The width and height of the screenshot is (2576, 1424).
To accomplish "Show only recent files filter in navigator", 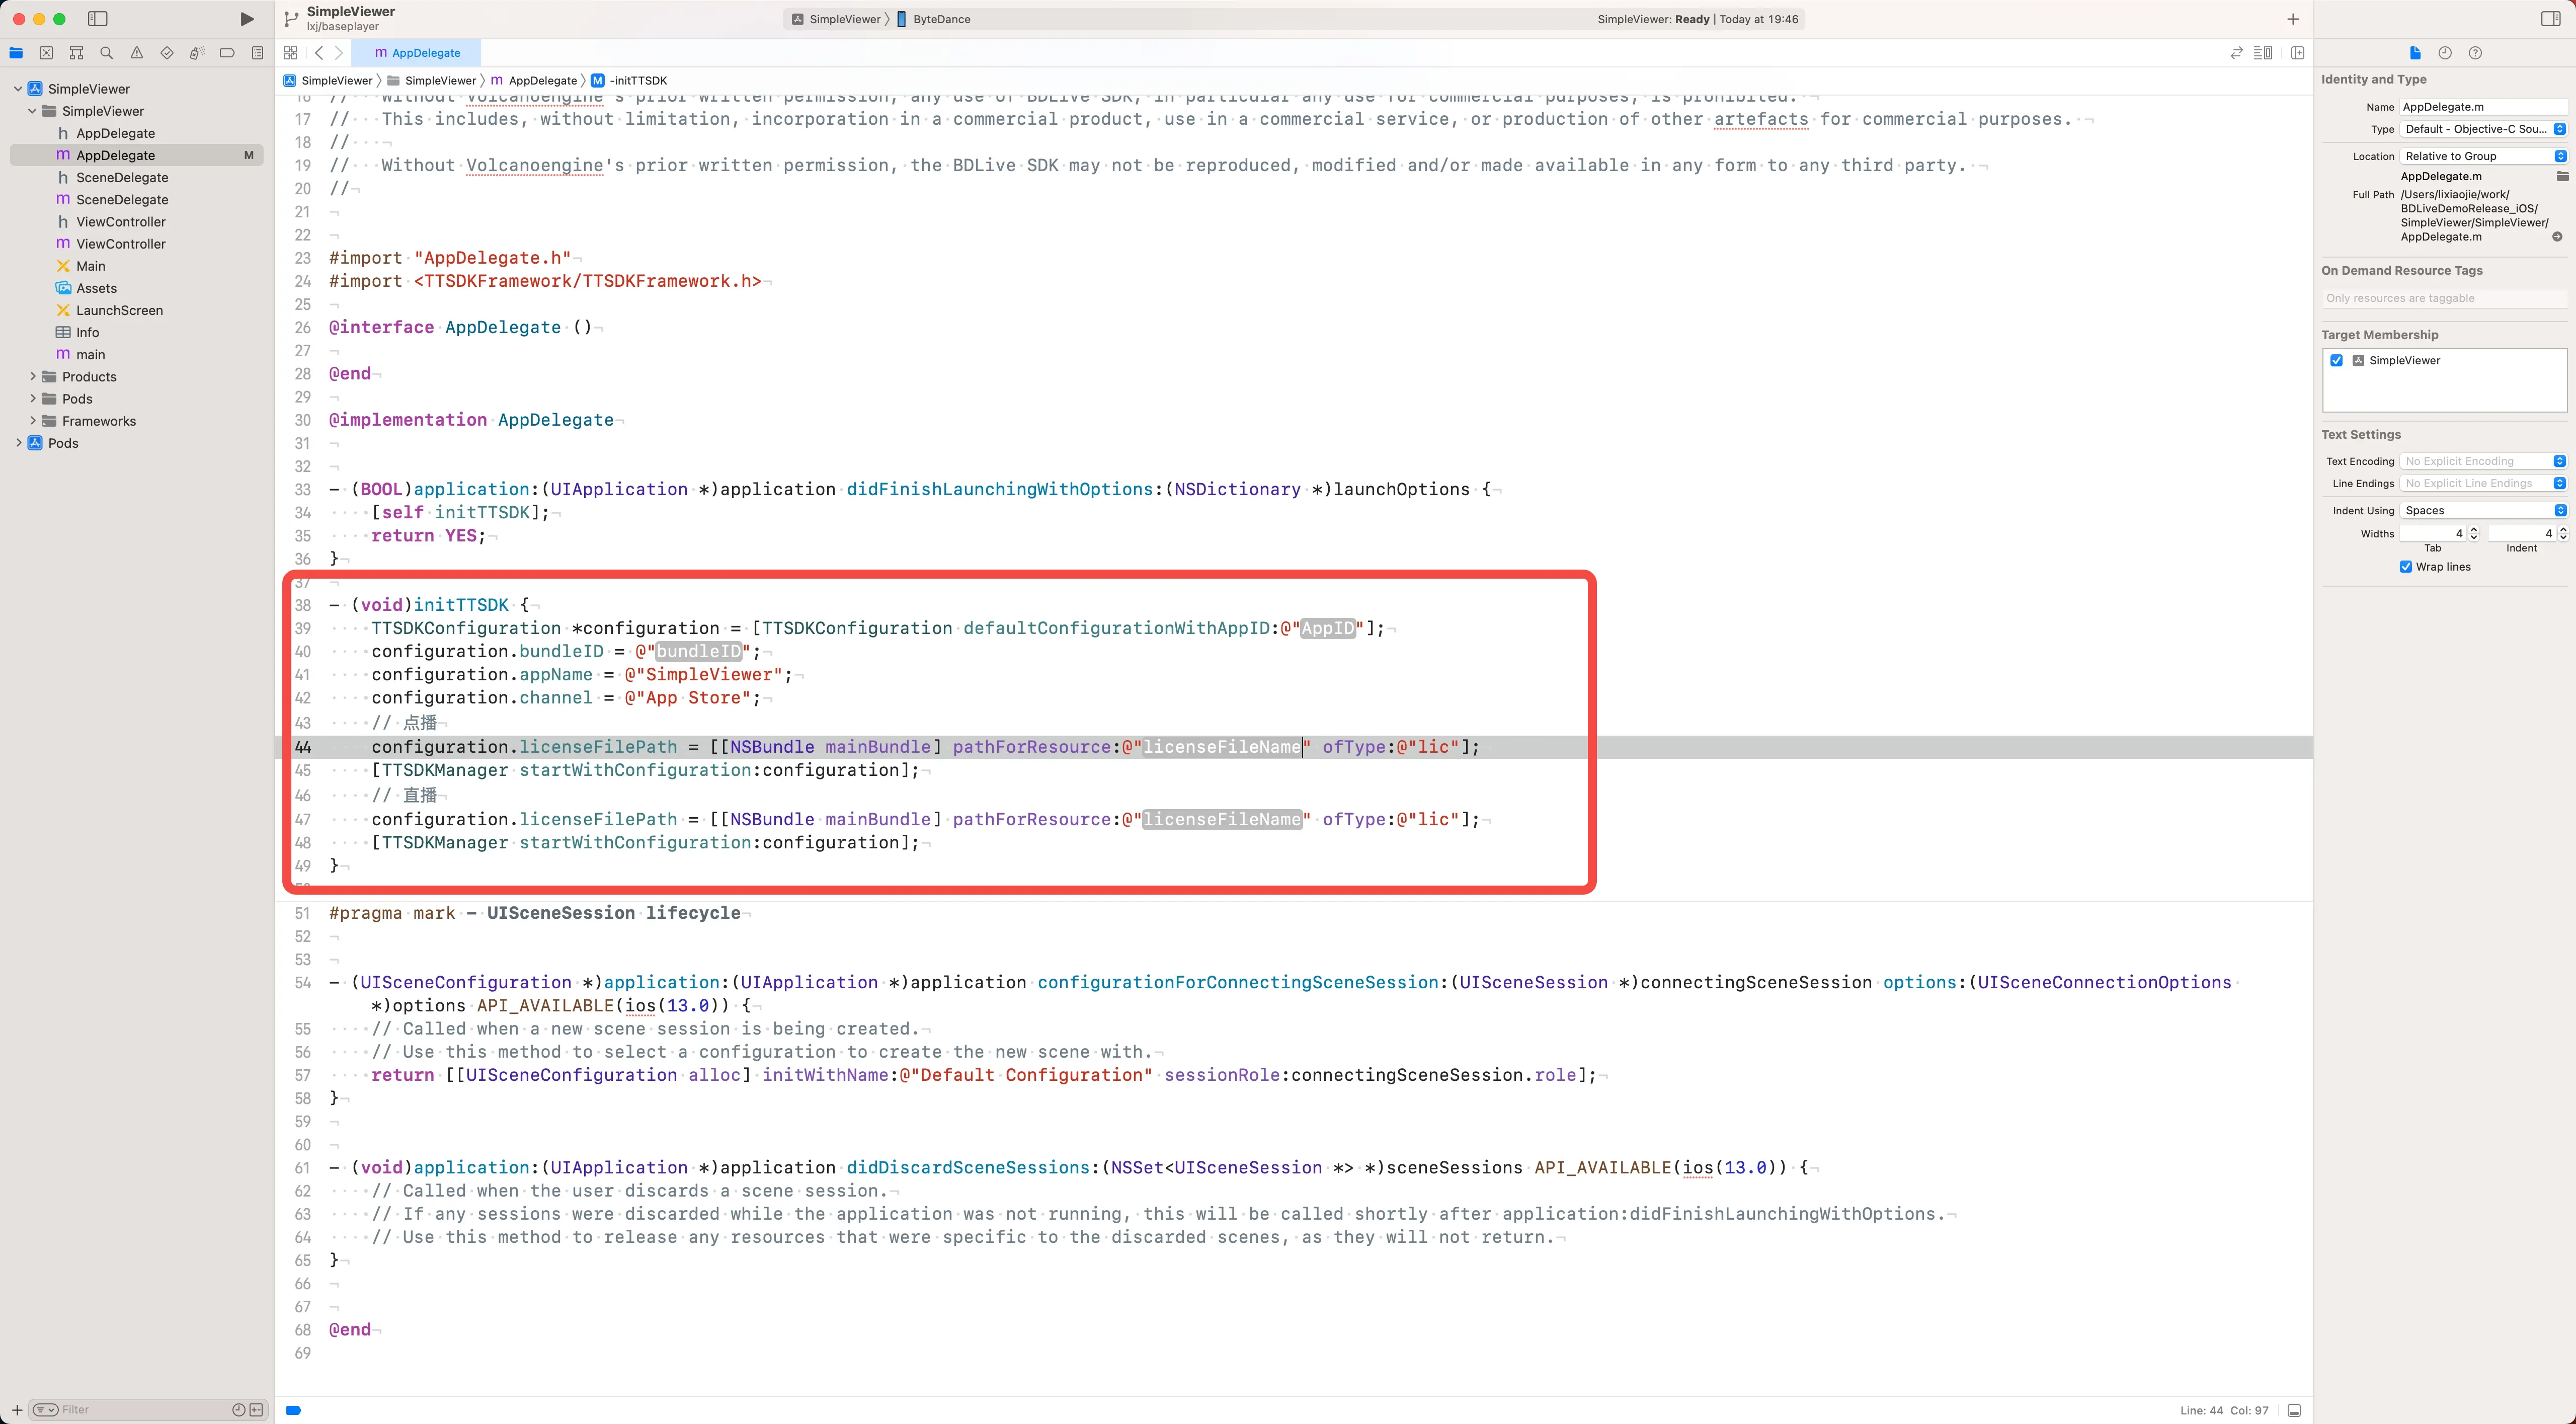I will (x=238, y=1410).
